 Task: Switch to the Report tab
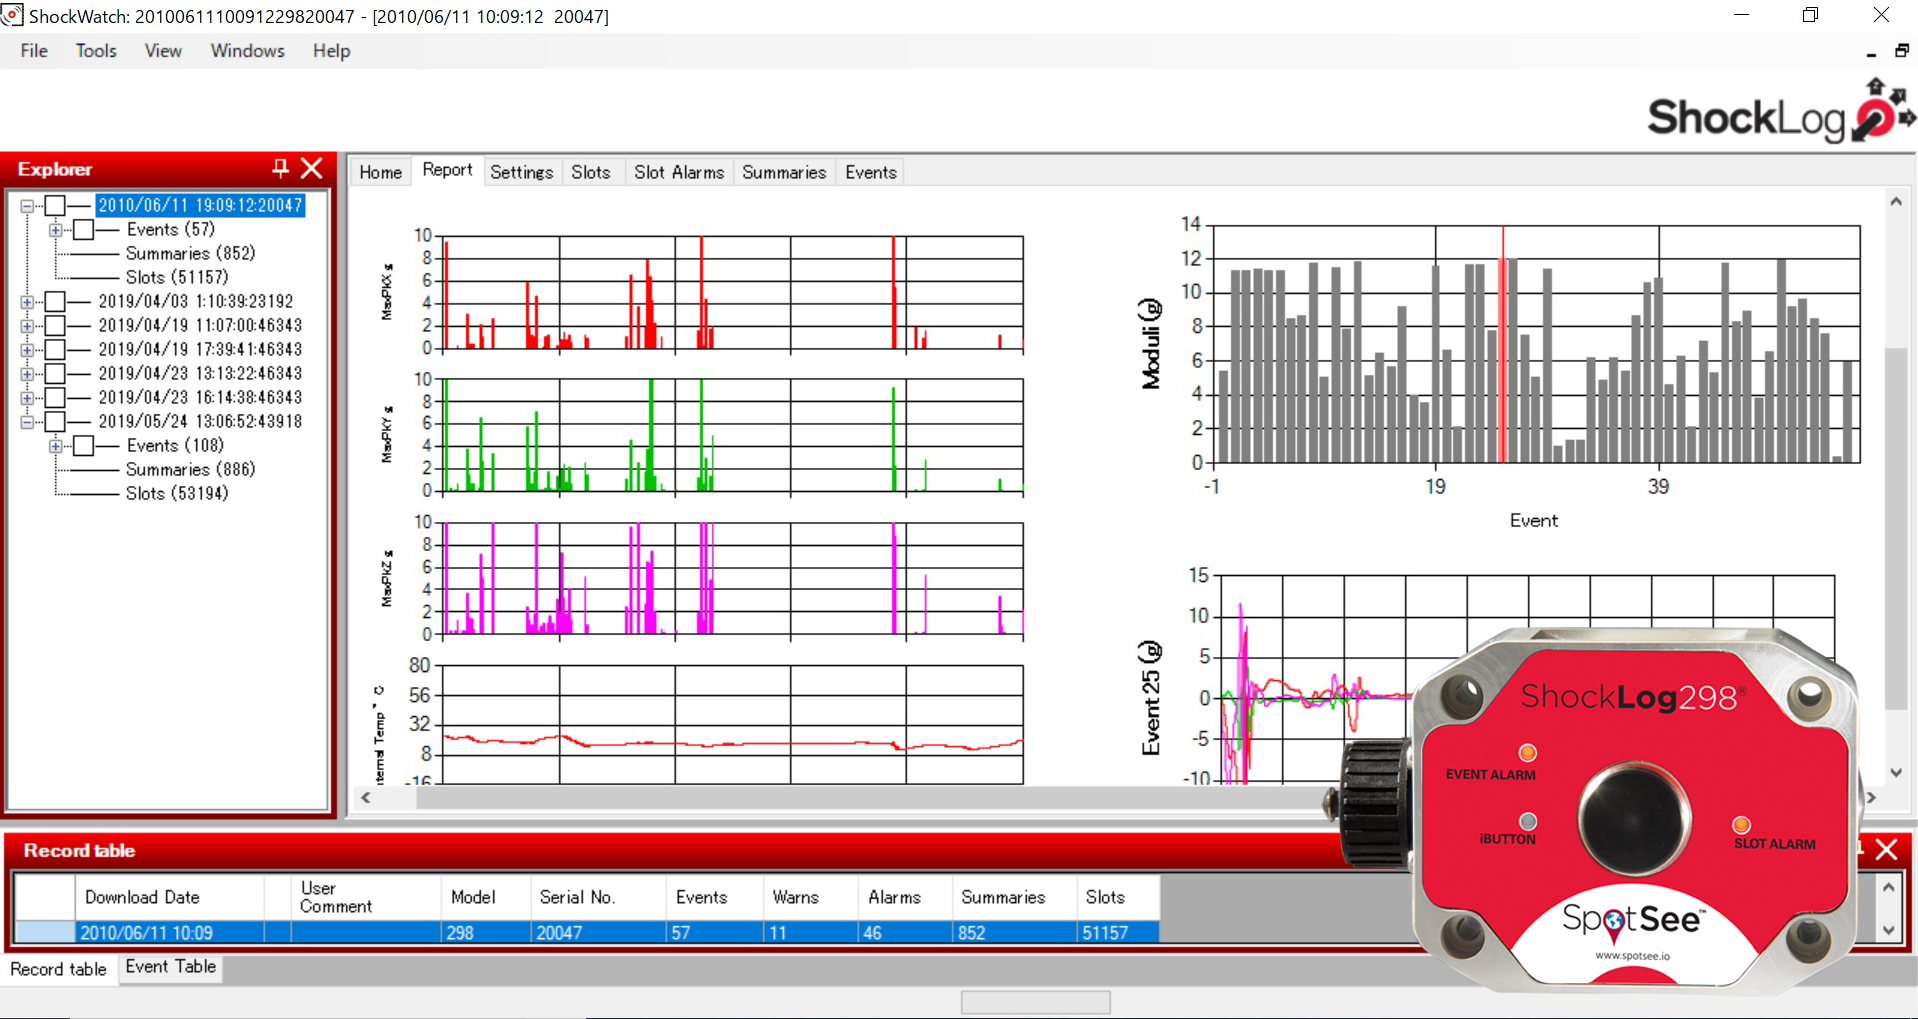click(x=447, y=170)
